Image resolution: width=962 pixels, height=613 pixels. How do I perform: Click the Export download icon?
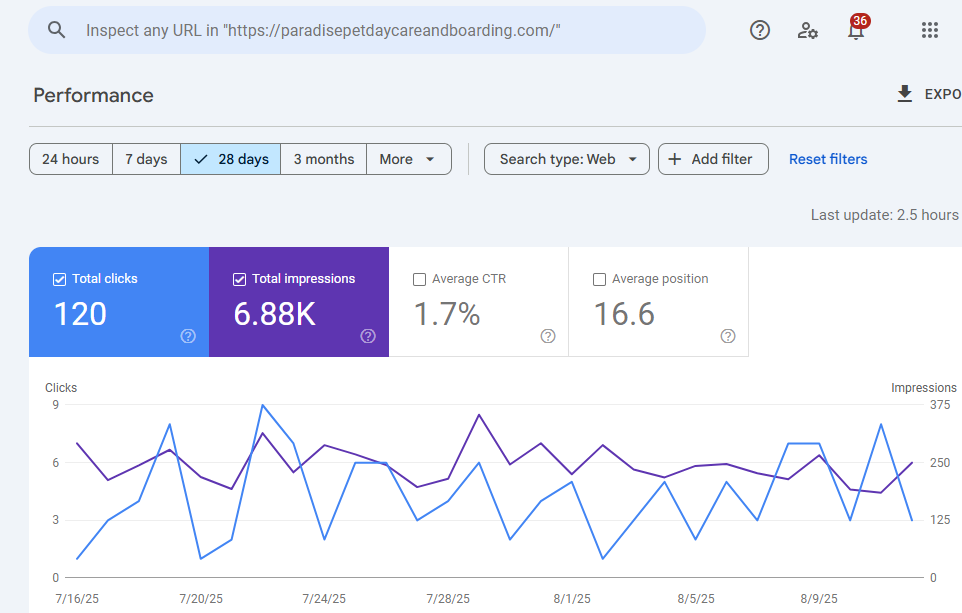click(x=905, y=94)
